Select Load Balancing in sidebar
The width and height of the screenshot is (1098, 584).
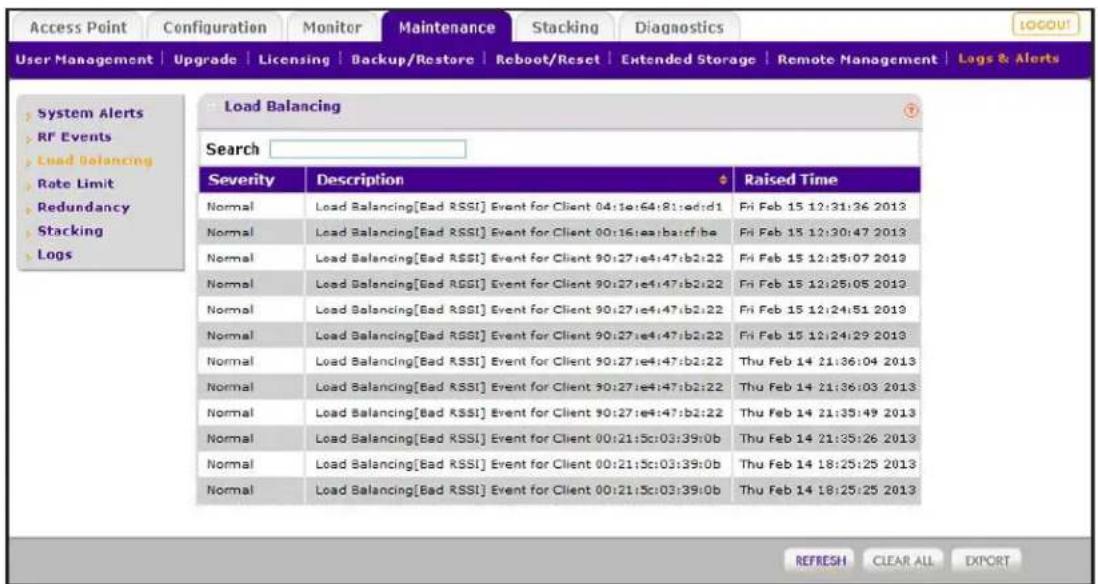pyautogui.click(x=95, y=160)
